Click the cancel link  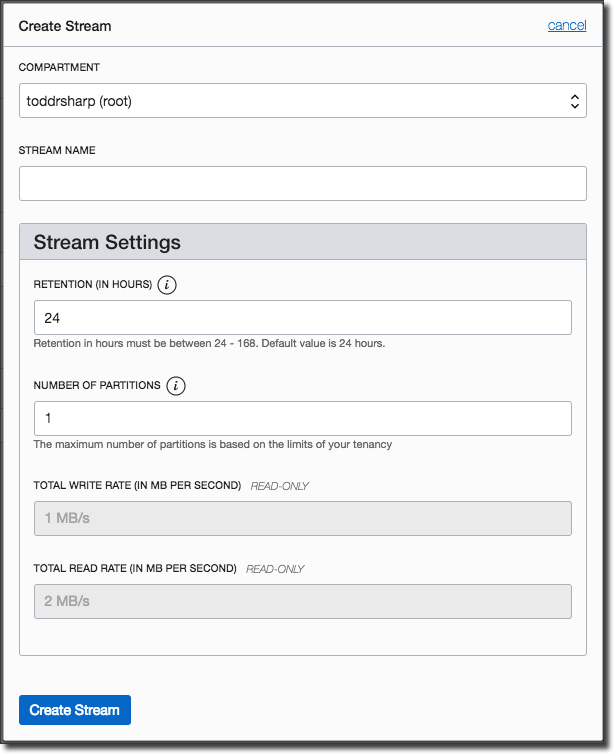(x=567, y=25)
